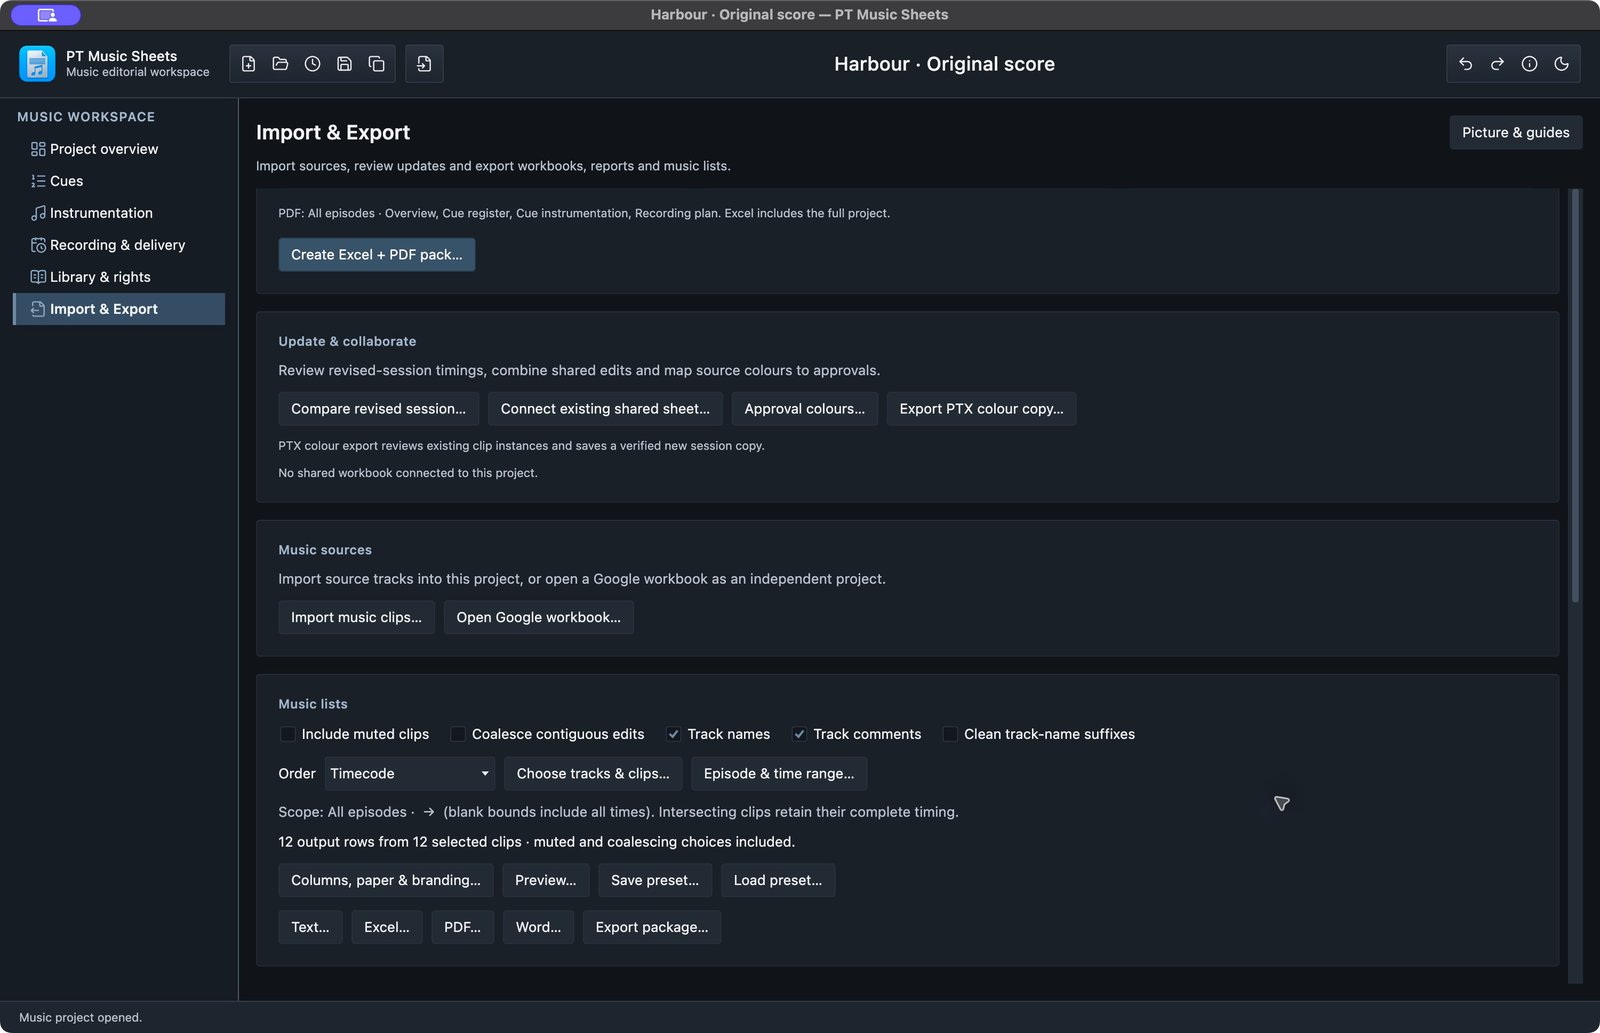Open Library & rights
This screenshot has height=1033, width=1600.
coord(119,277)
